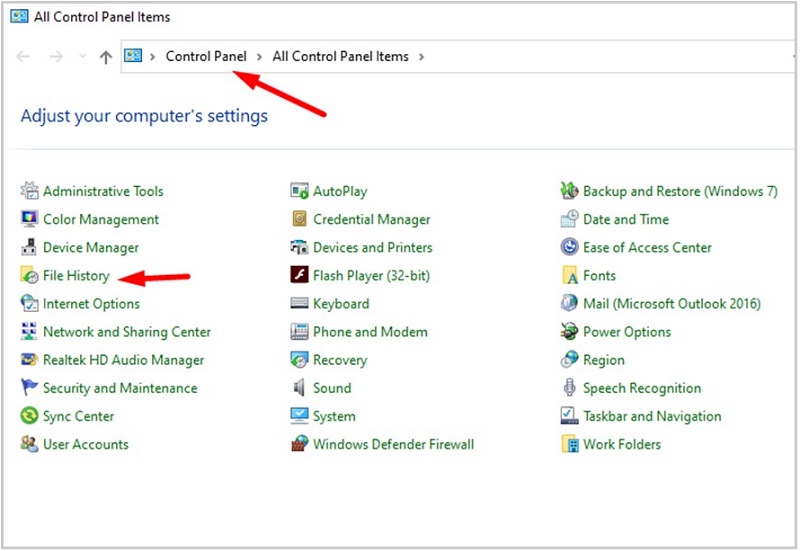The width and height of the screenshot is (800, 551).
Task: Expand the chevron after All Control Panel Items
Action: [421, 57]
